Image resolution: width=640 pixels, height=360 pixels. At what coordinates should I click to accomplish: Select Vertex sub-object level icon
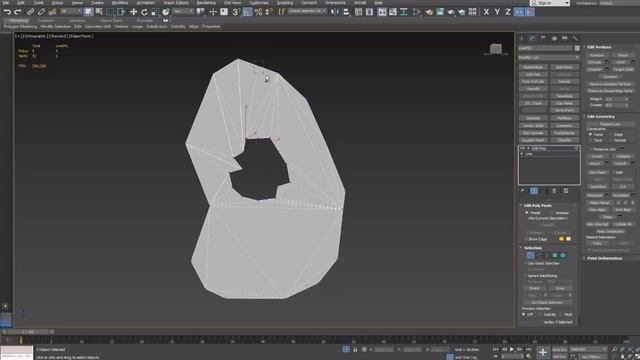(x=530, y=255)
